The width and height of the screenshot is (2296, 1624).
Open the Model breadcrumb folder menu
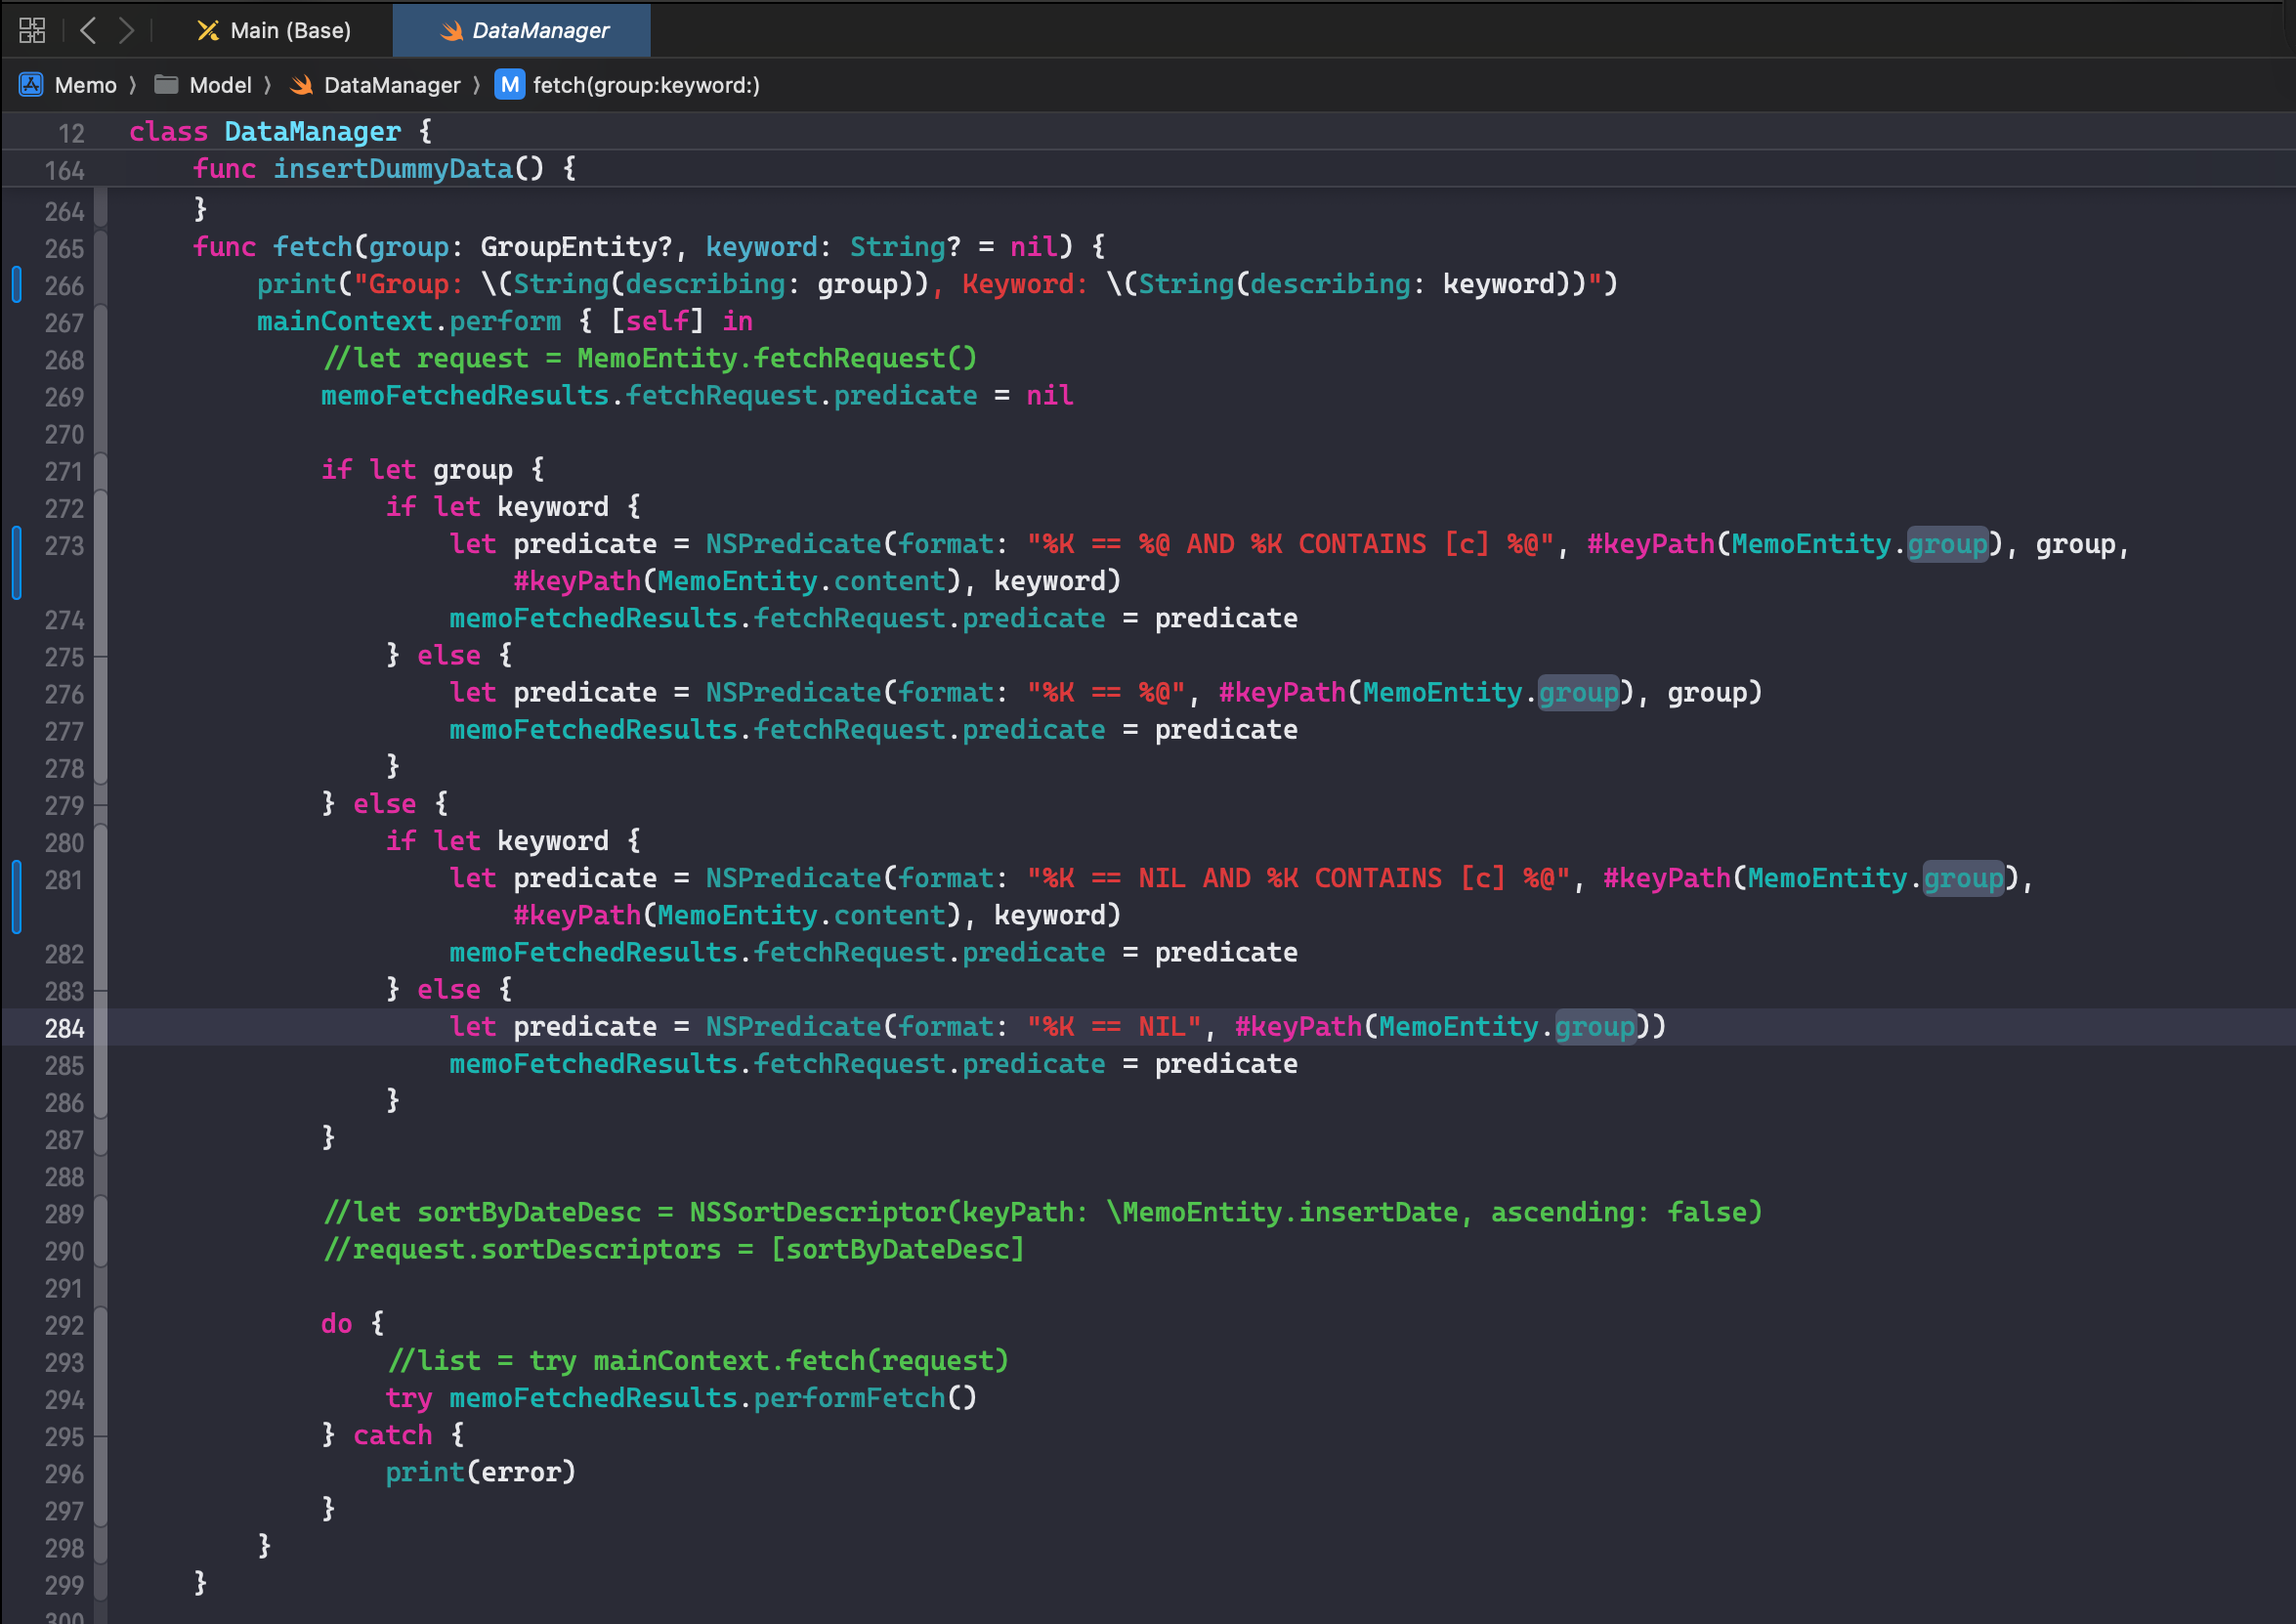pyautogui.click(x=220, y=85)
